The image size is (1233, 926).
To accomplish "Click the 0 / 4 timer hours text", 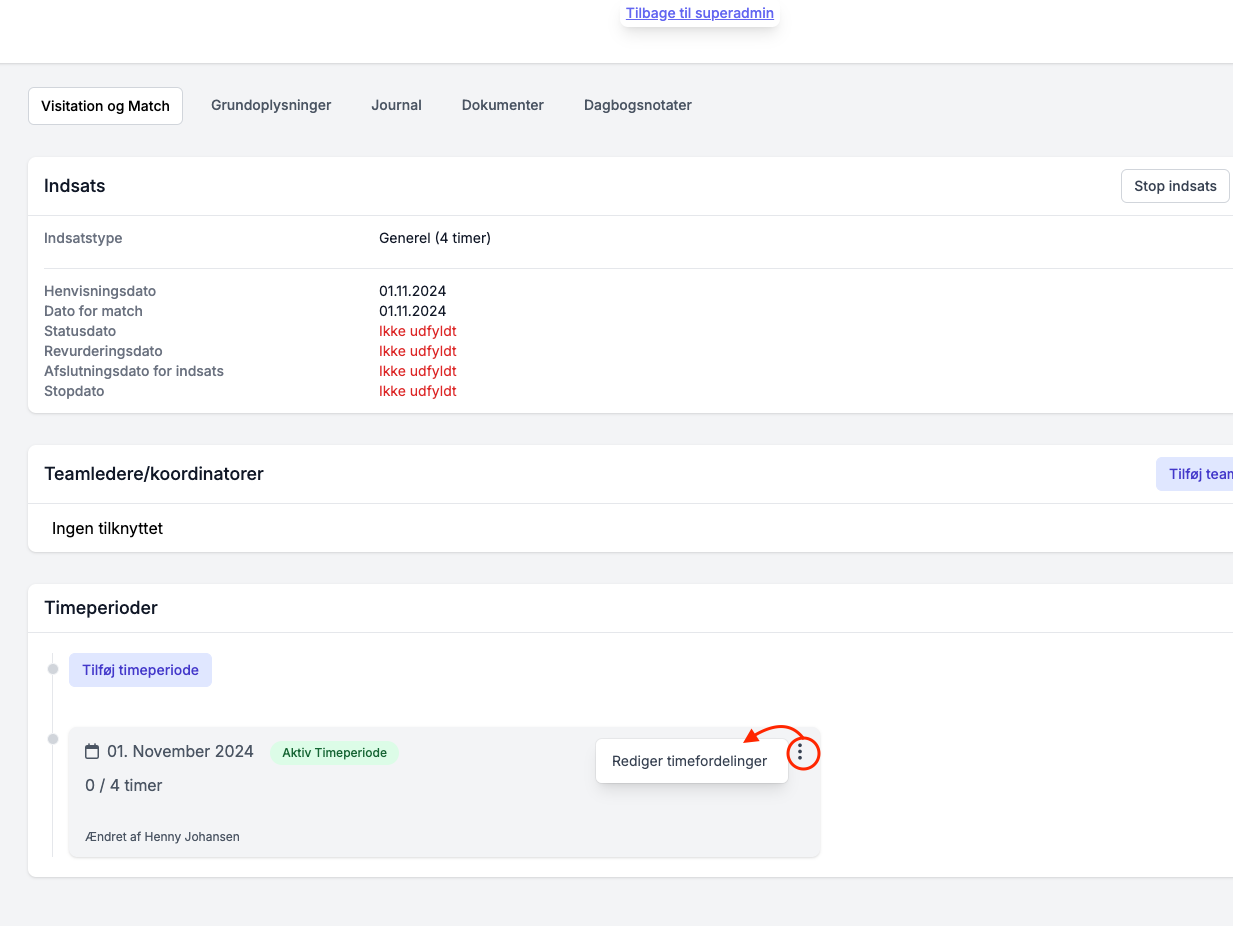I will [x=124, y=785].
